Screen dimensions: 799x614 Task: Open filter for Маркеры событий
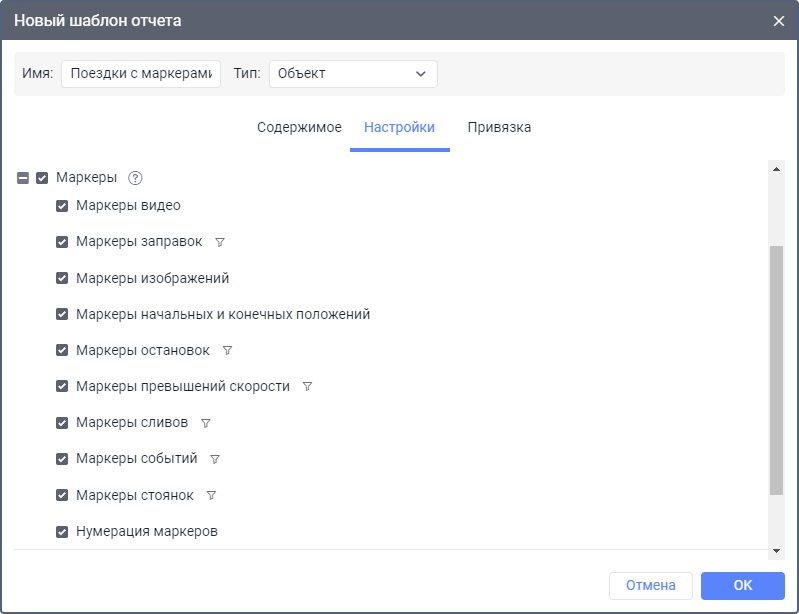tap(214, 459)
